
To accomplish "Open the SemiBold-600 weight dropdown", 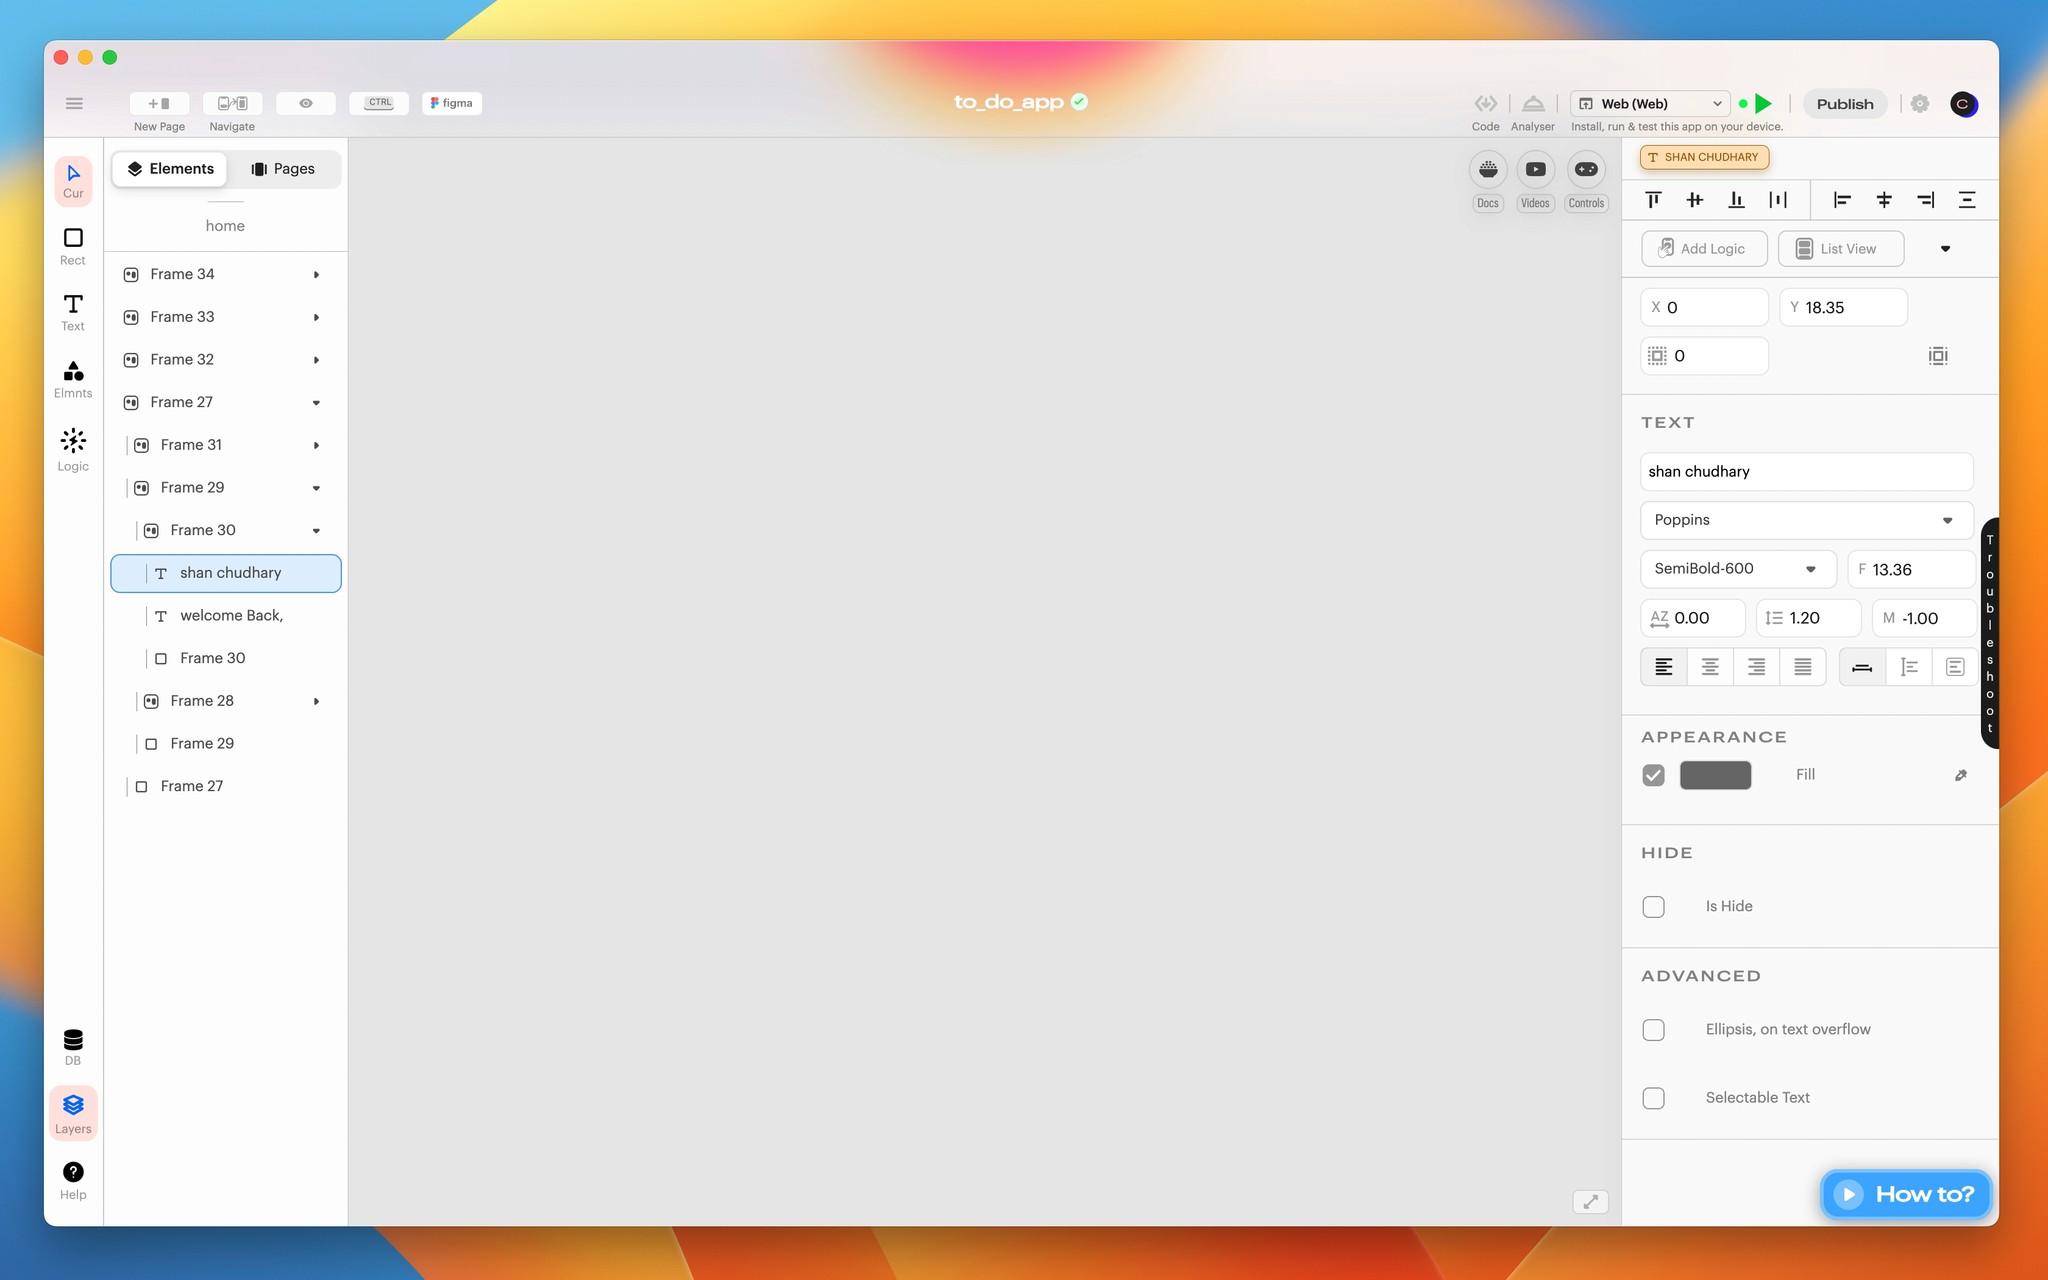I will pyautogui.click(x=1737, y=569).
